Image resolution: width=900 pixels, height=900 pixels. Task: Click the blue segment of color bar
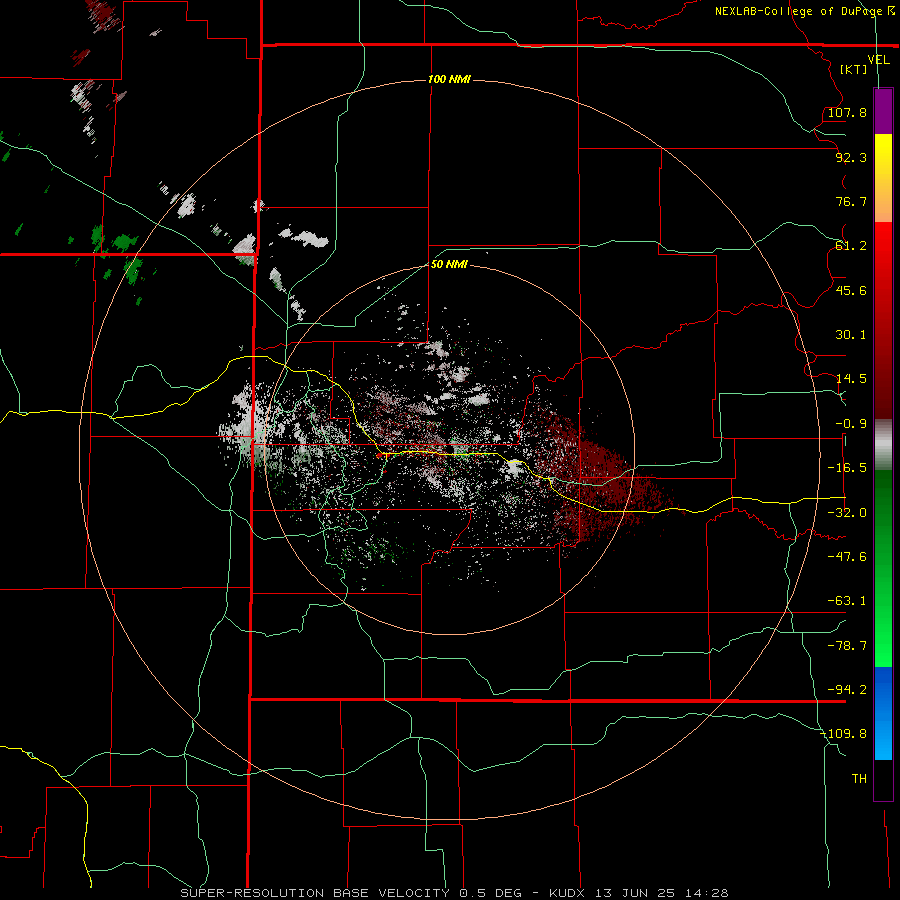pyautogui.click(x=883, y=713)
